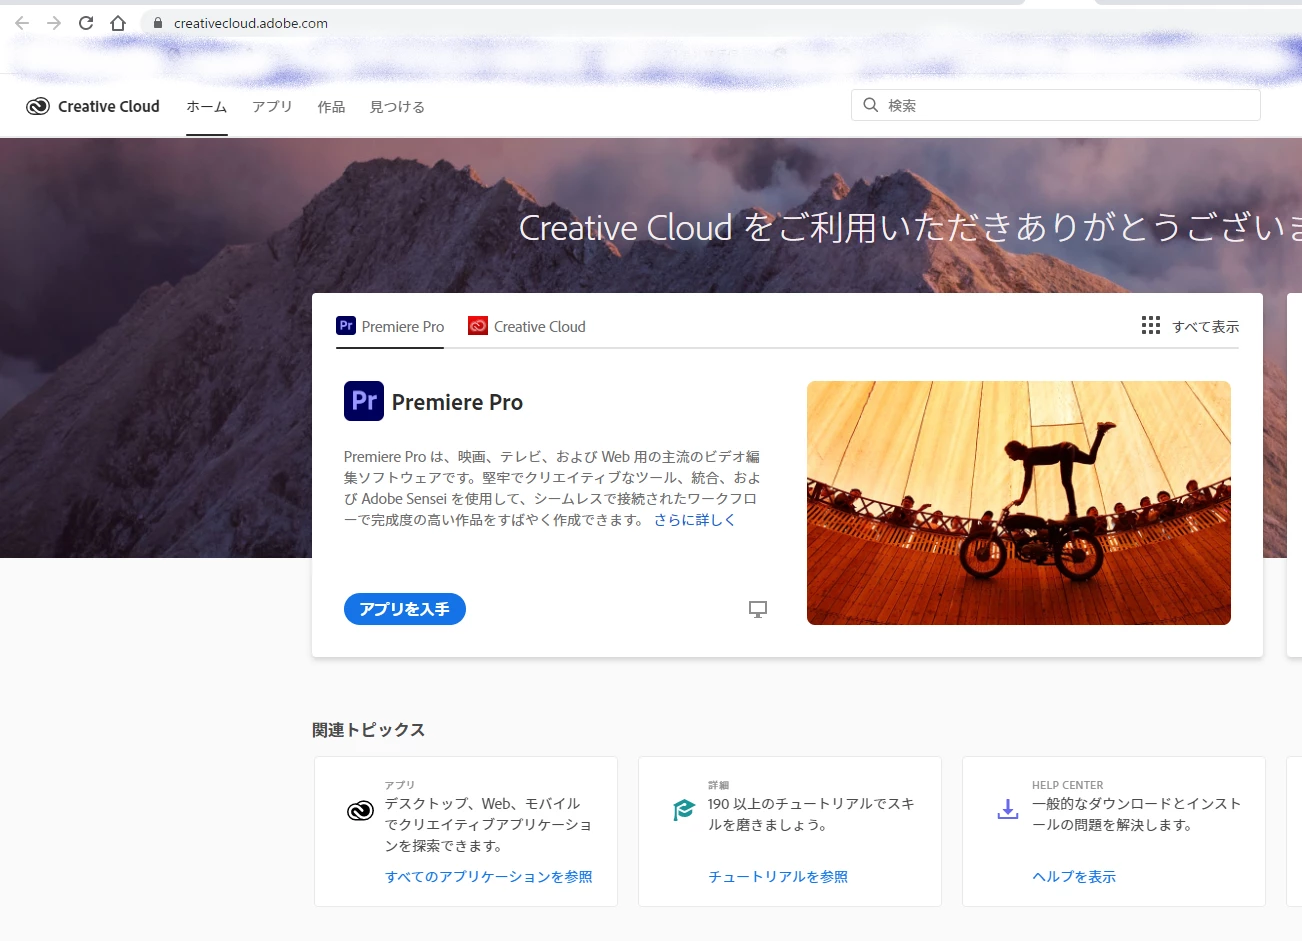Image resolution: width=1302 pixels, height=941 pixels.
Task: Click the Creative Cloud をご利用いただき banner heading
Action: tap(910, 228)
